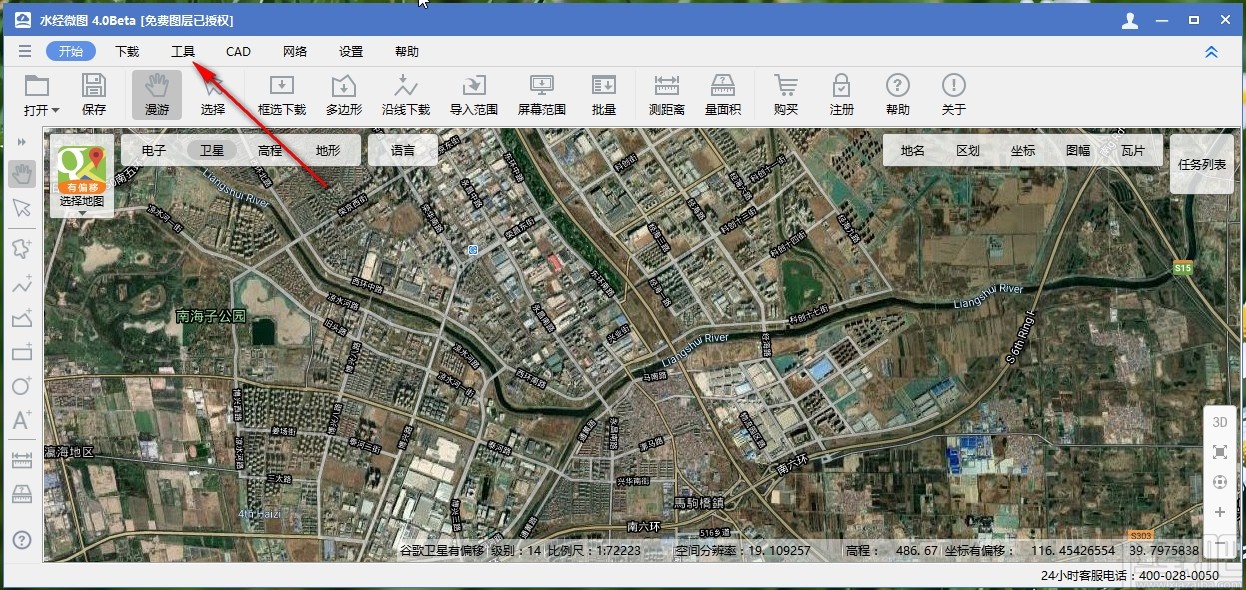The height and width of the screenshot is (590, 1246).
Task: Open the 下载 menu tab
Action: 127,51
